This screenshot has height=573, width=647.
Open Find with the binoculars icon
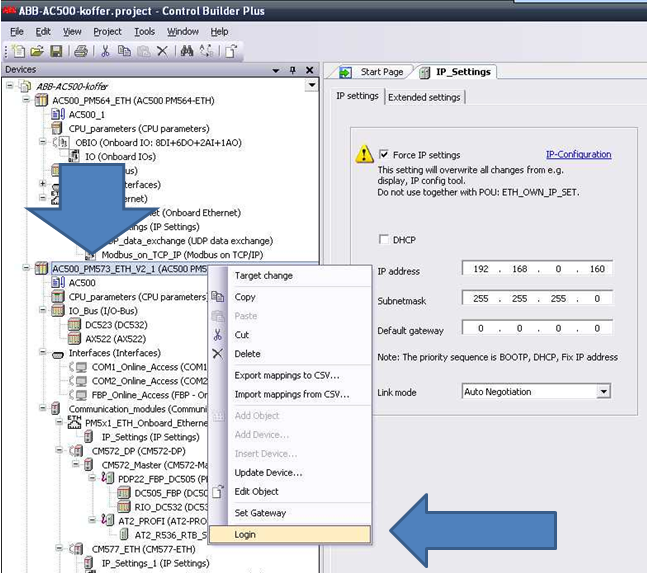tap(185, 50)
